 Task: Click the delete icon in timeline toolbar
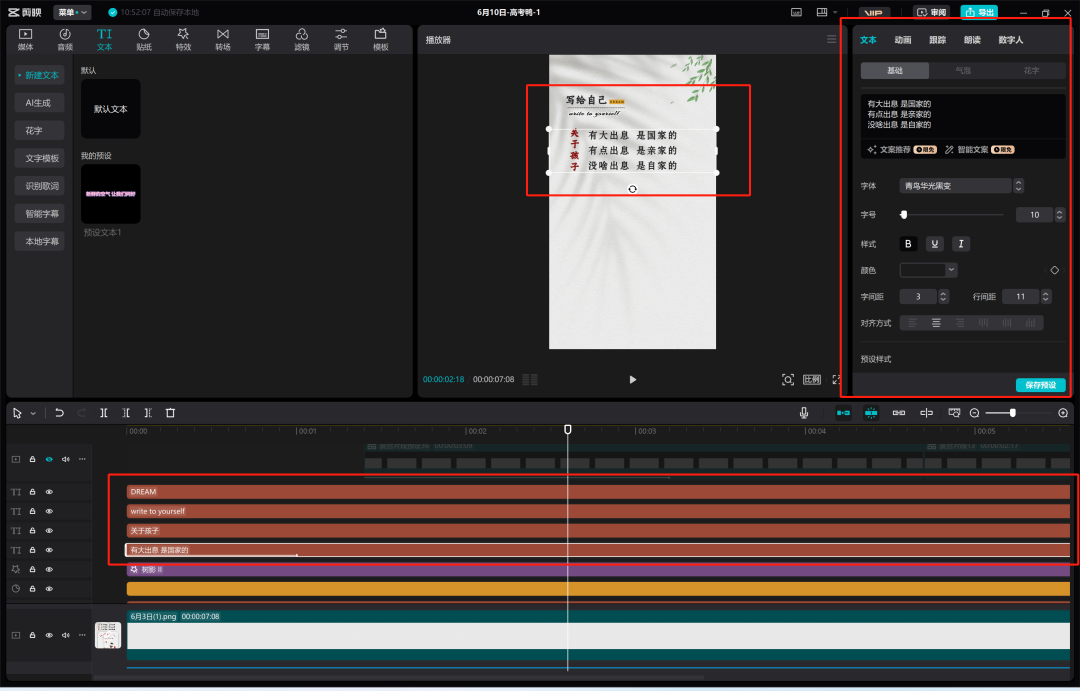click(x=170, y=412)
